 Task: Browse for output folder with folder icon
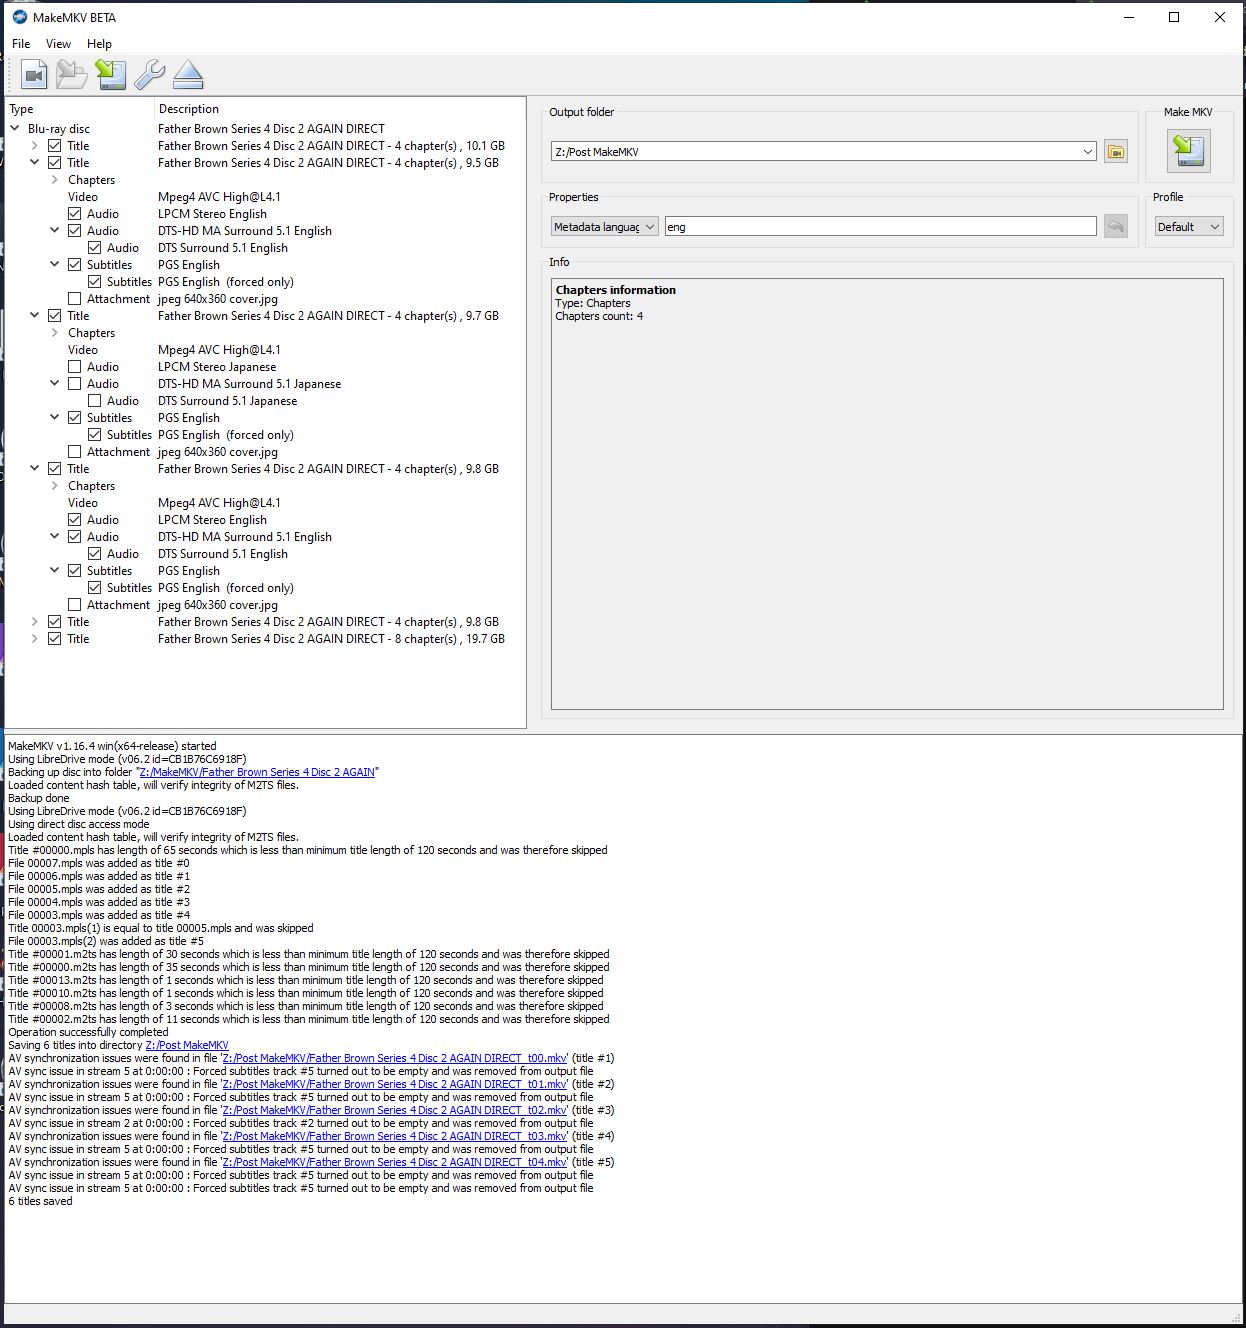tap(1116, 152)
